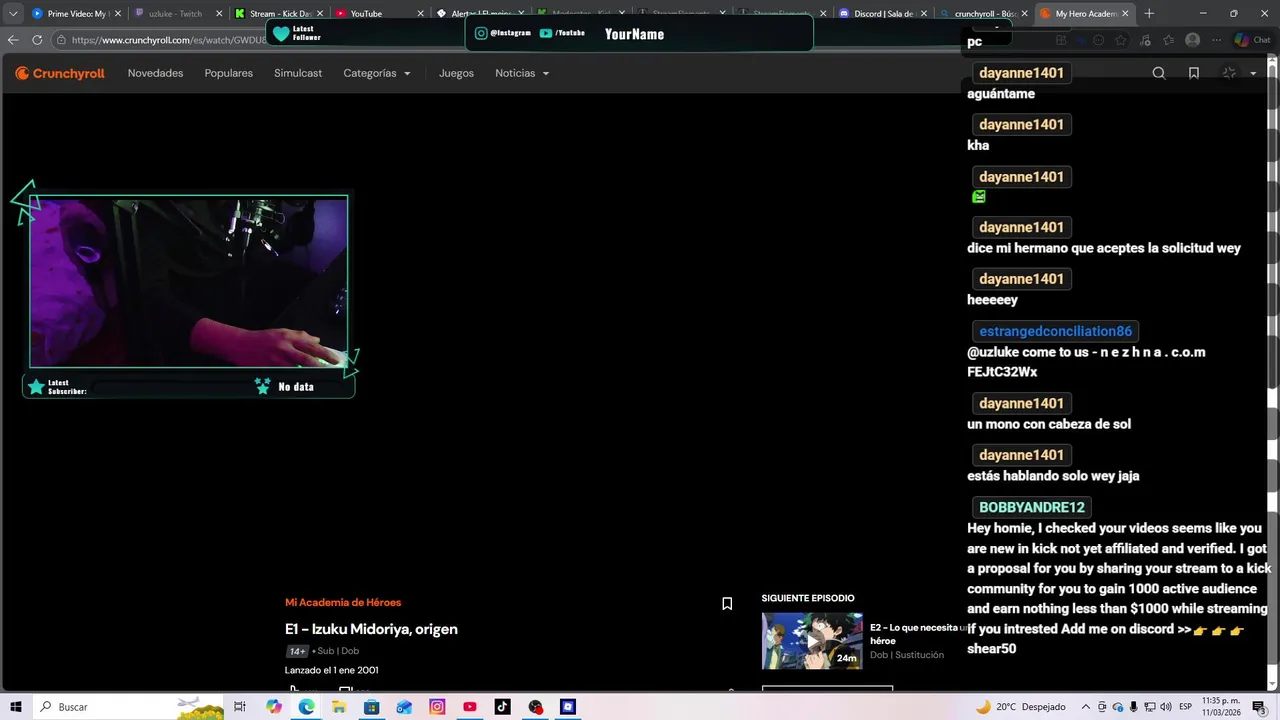Expand the Noticias dropdown
Screen dimensions: 1280x720
point(522,73)
